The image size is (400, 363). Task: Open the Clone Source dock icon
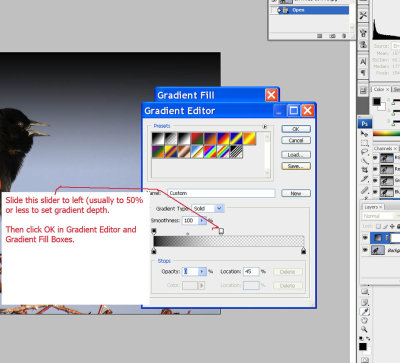[x=363, y=45]
